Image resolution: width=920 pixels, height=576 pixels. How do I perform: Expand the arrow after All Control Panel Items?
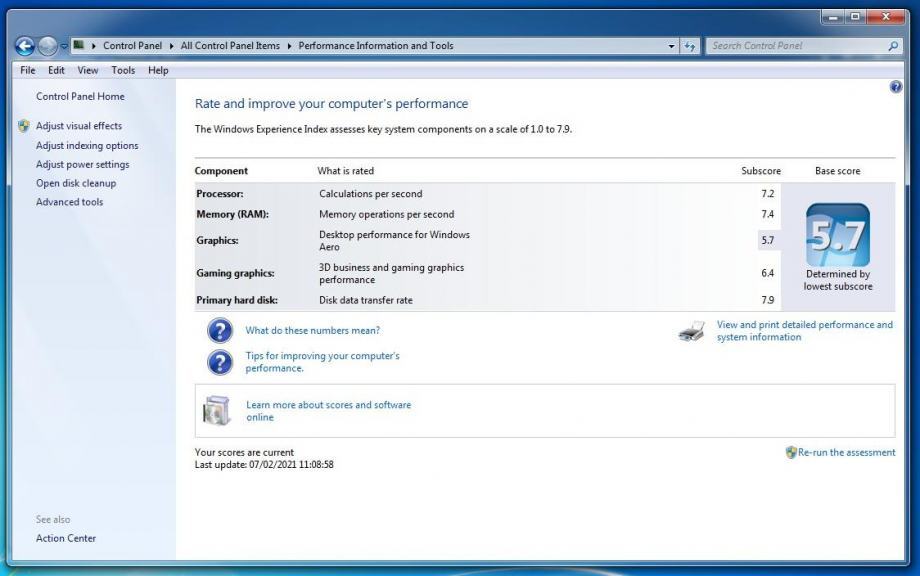[x=289, y=46]
